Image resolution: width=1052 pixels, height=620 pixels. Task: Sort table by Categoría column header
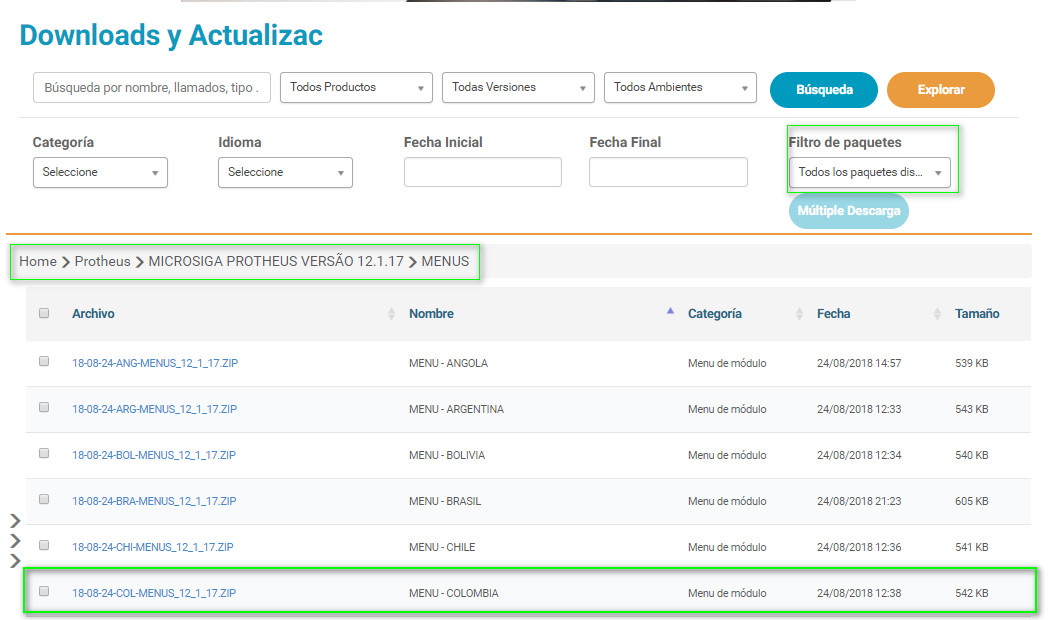click(x=715, y=313)
